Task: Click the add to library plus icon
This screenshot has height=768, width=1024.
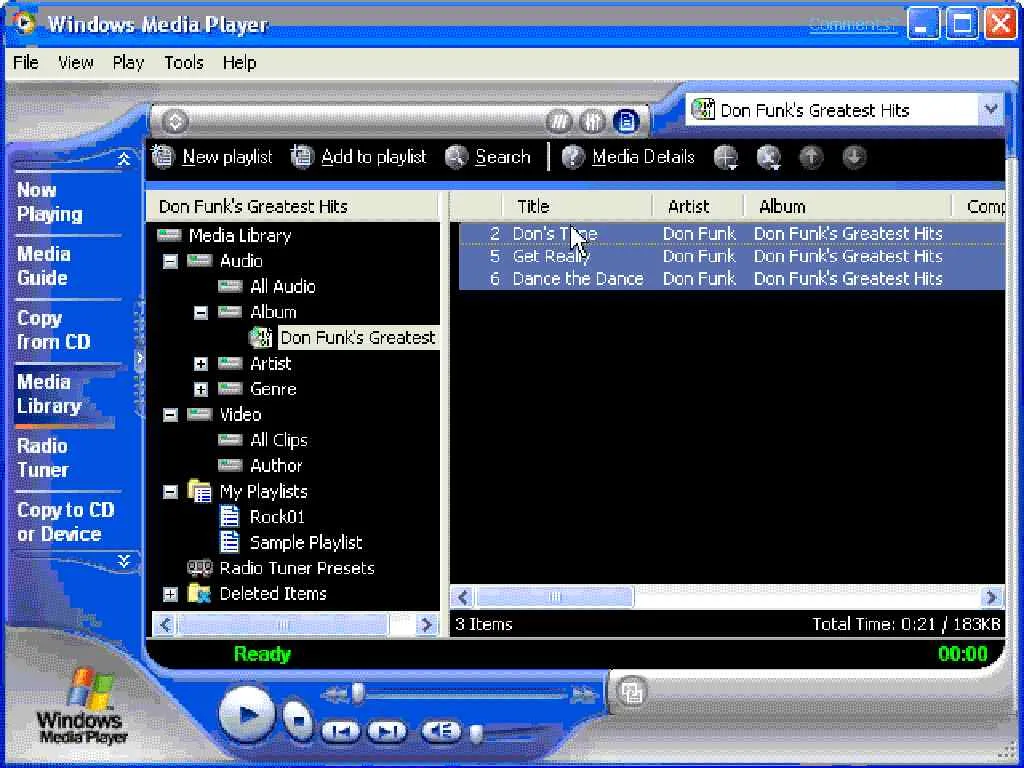Action: pyautogui.click(x=726, y=157)
